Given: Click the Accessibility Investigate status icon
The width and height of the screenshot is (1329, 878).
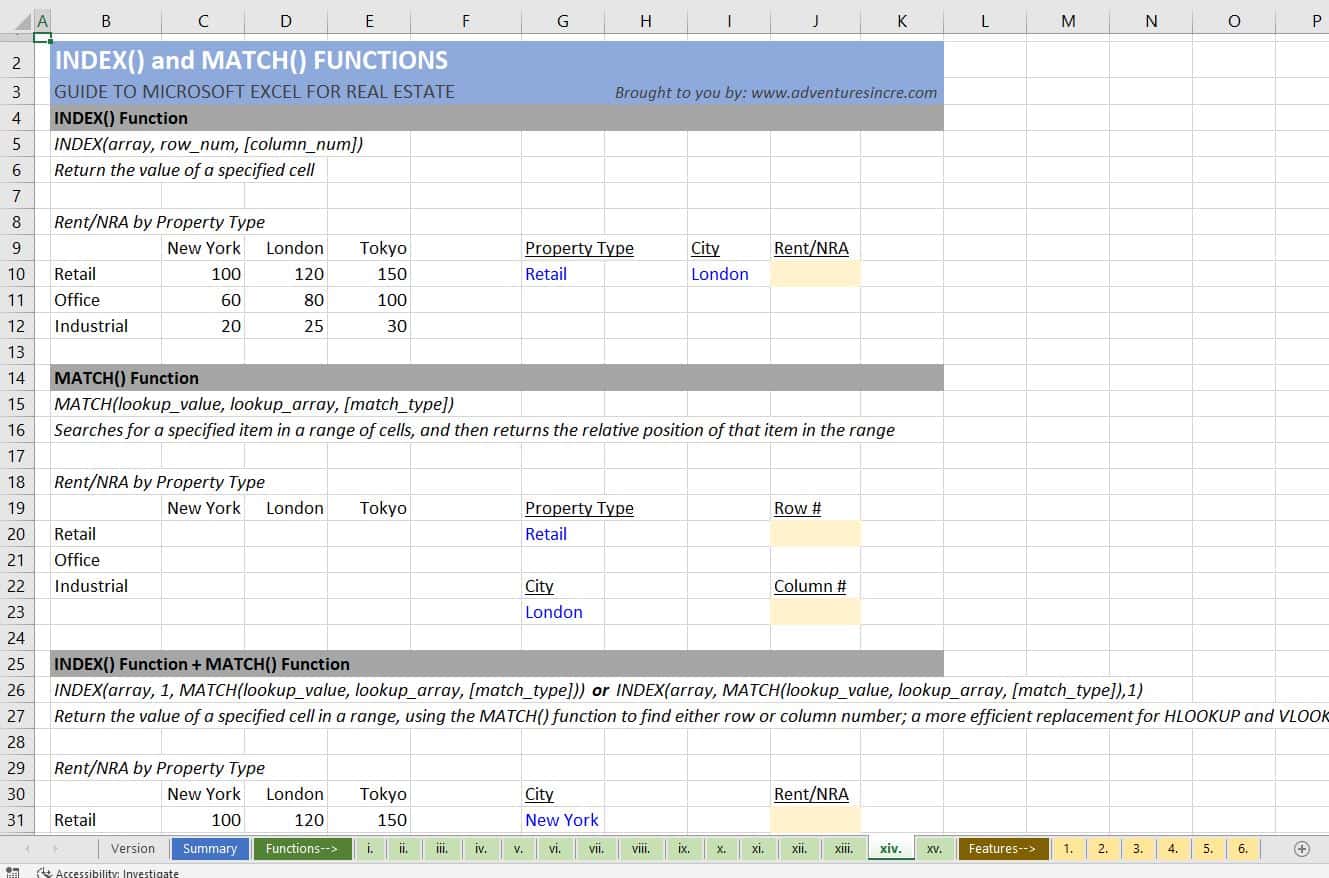Looking at the screenshot, I should tap(43, 872).
